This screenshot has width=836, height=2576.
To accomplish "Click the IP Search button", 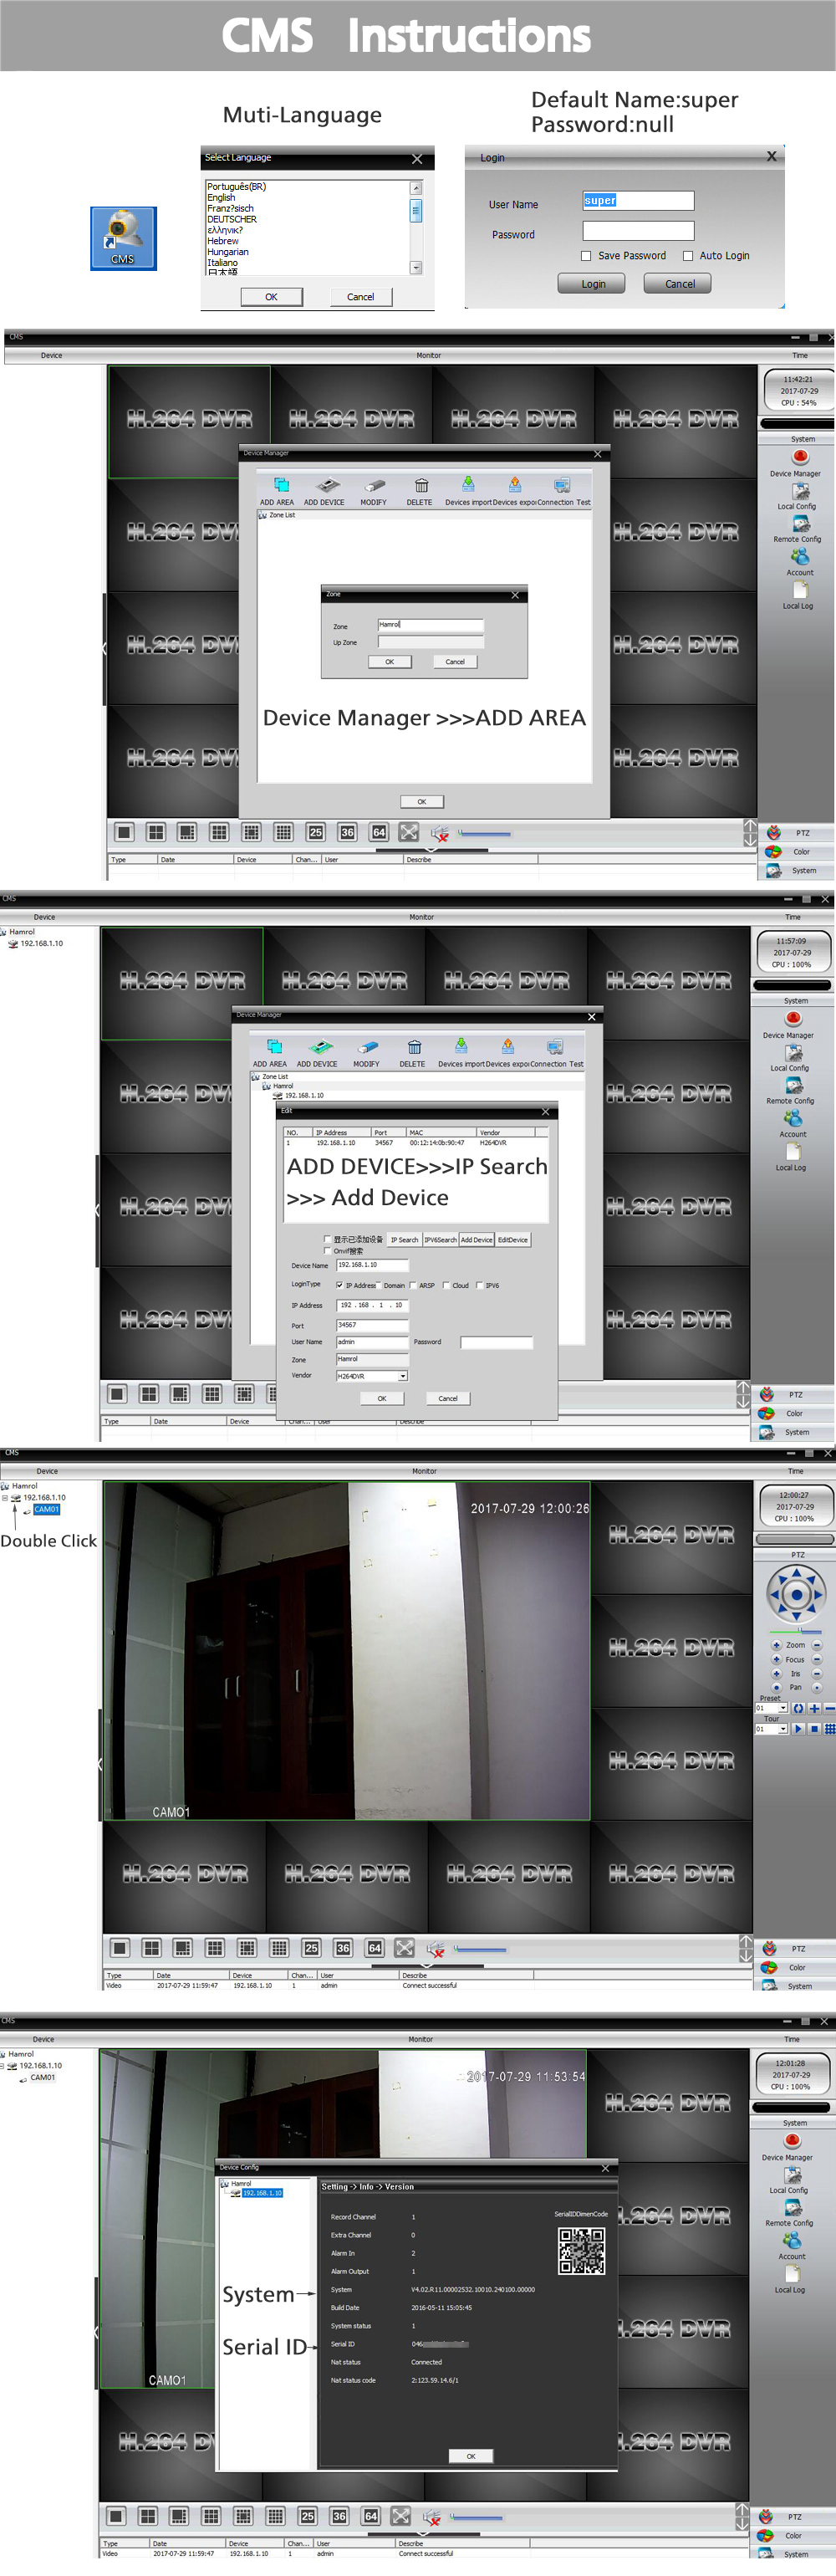I will tap(404, 1239).
